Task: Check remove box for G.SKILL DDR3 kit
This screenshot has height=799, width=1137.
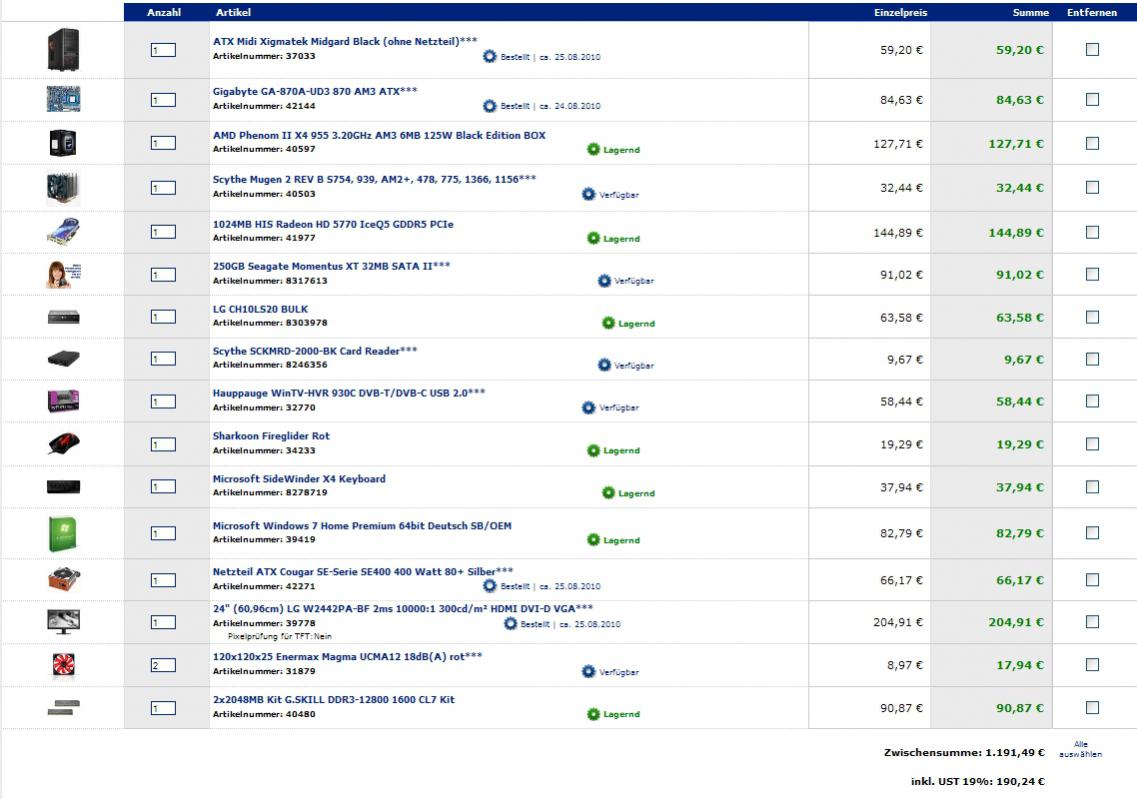Action: pos(1092,708)
